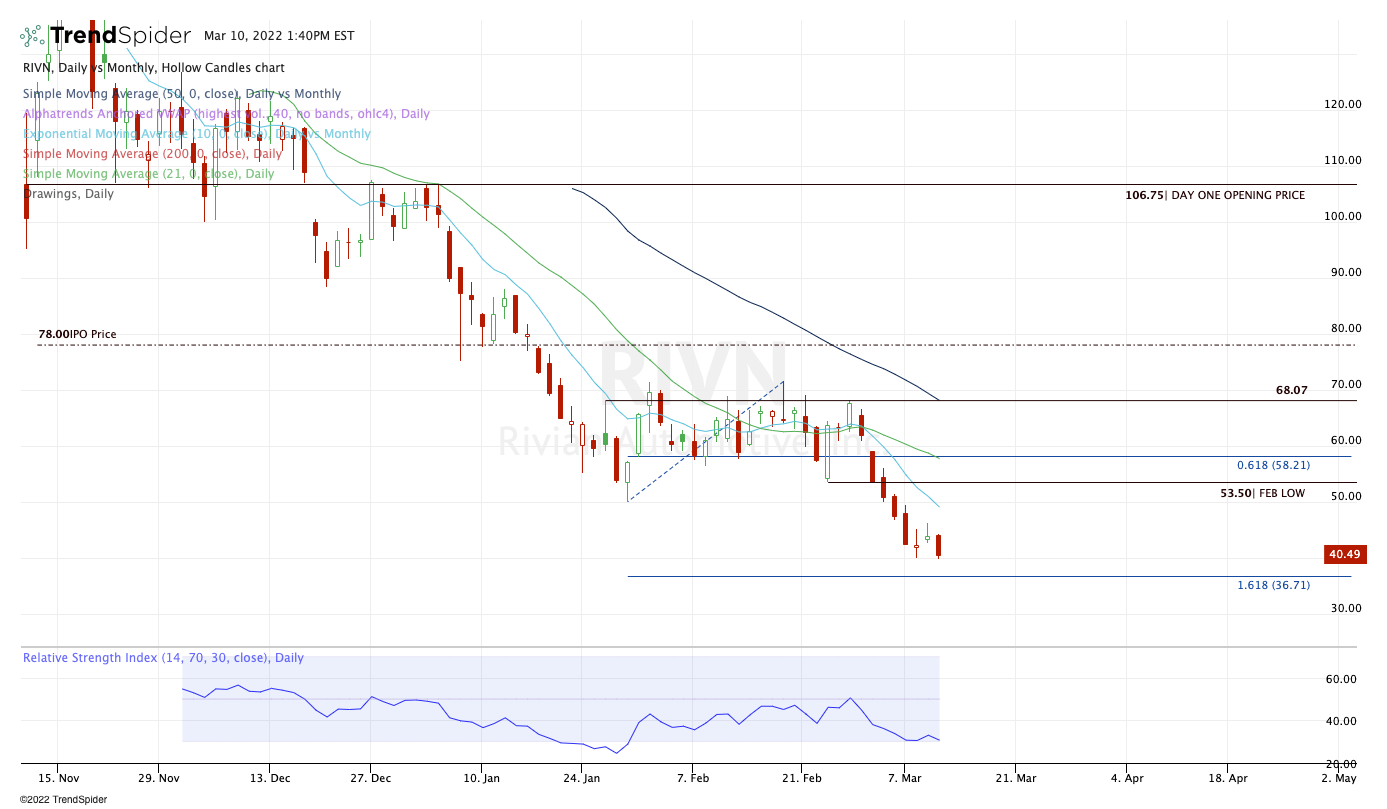Click the 68.07 resistance level label
The width and height of the screenshot is (1387, 809).
tap(1292, 390)
